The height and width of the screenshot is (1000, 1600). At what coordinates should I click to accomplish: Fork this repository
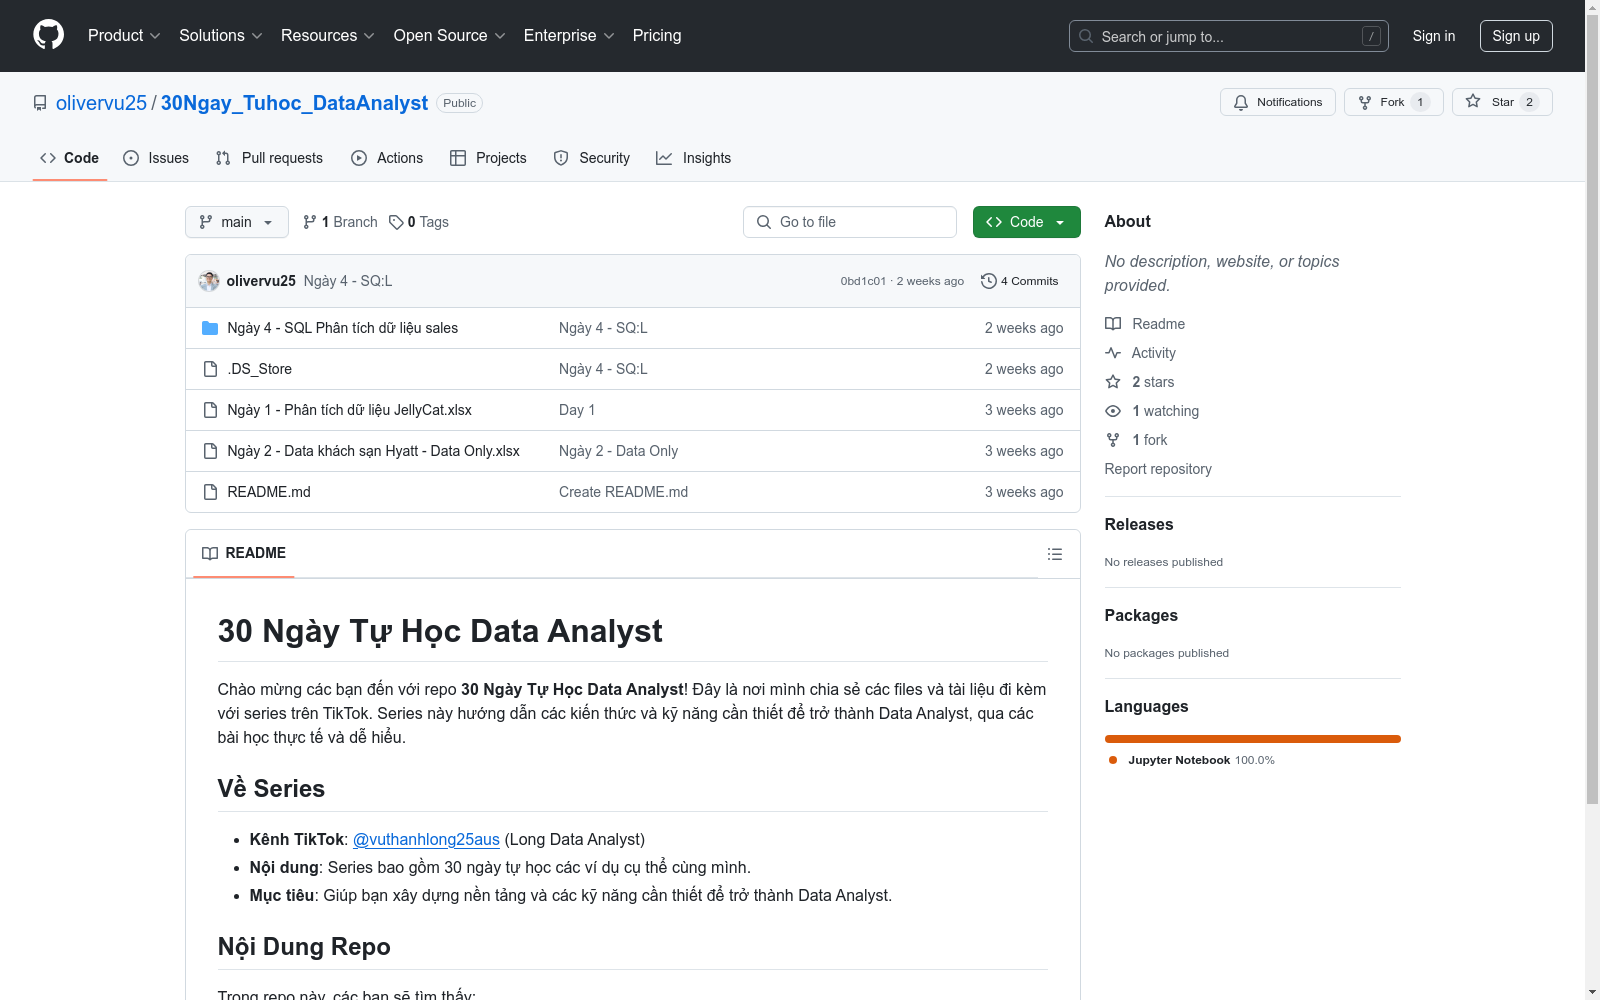coord(1394,102)
